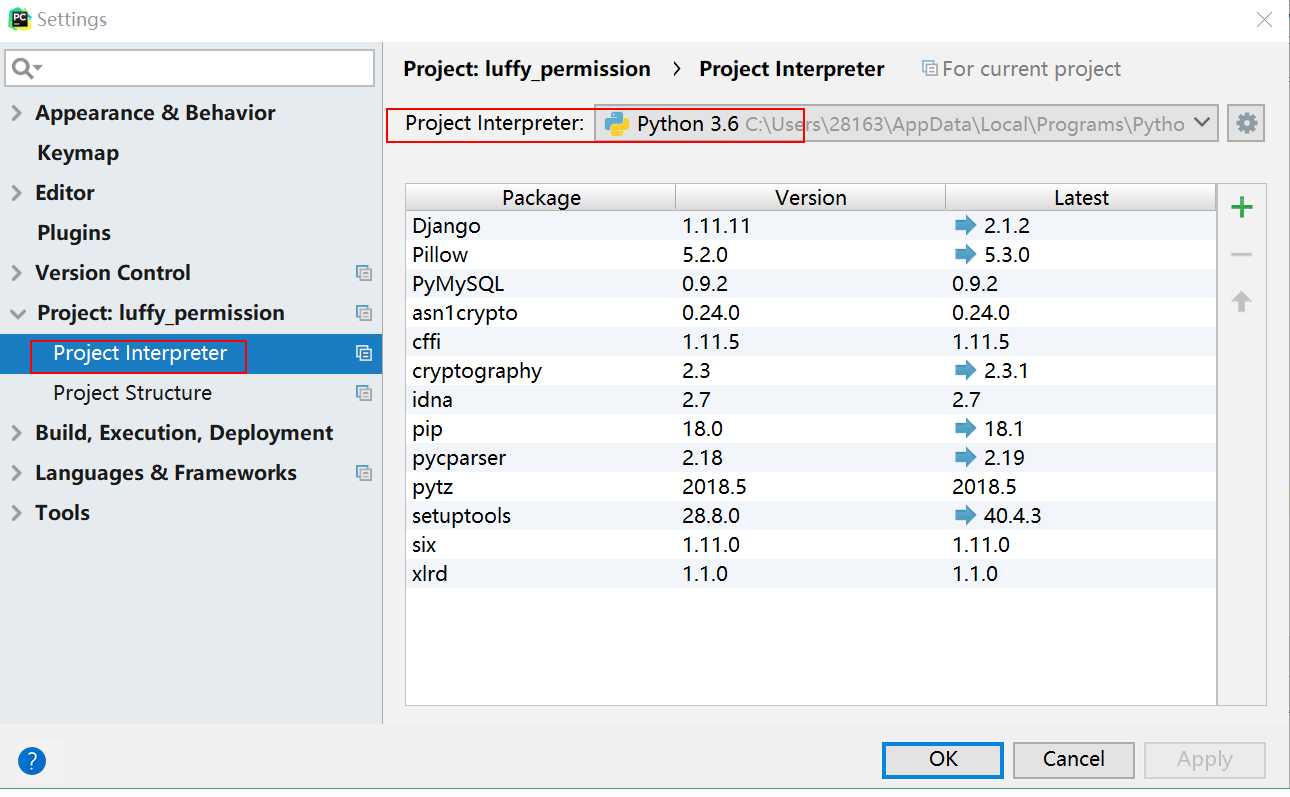Expand the Tools section
The width and height of the screenshot is (1290, 797).
click(x=16, y=513)
